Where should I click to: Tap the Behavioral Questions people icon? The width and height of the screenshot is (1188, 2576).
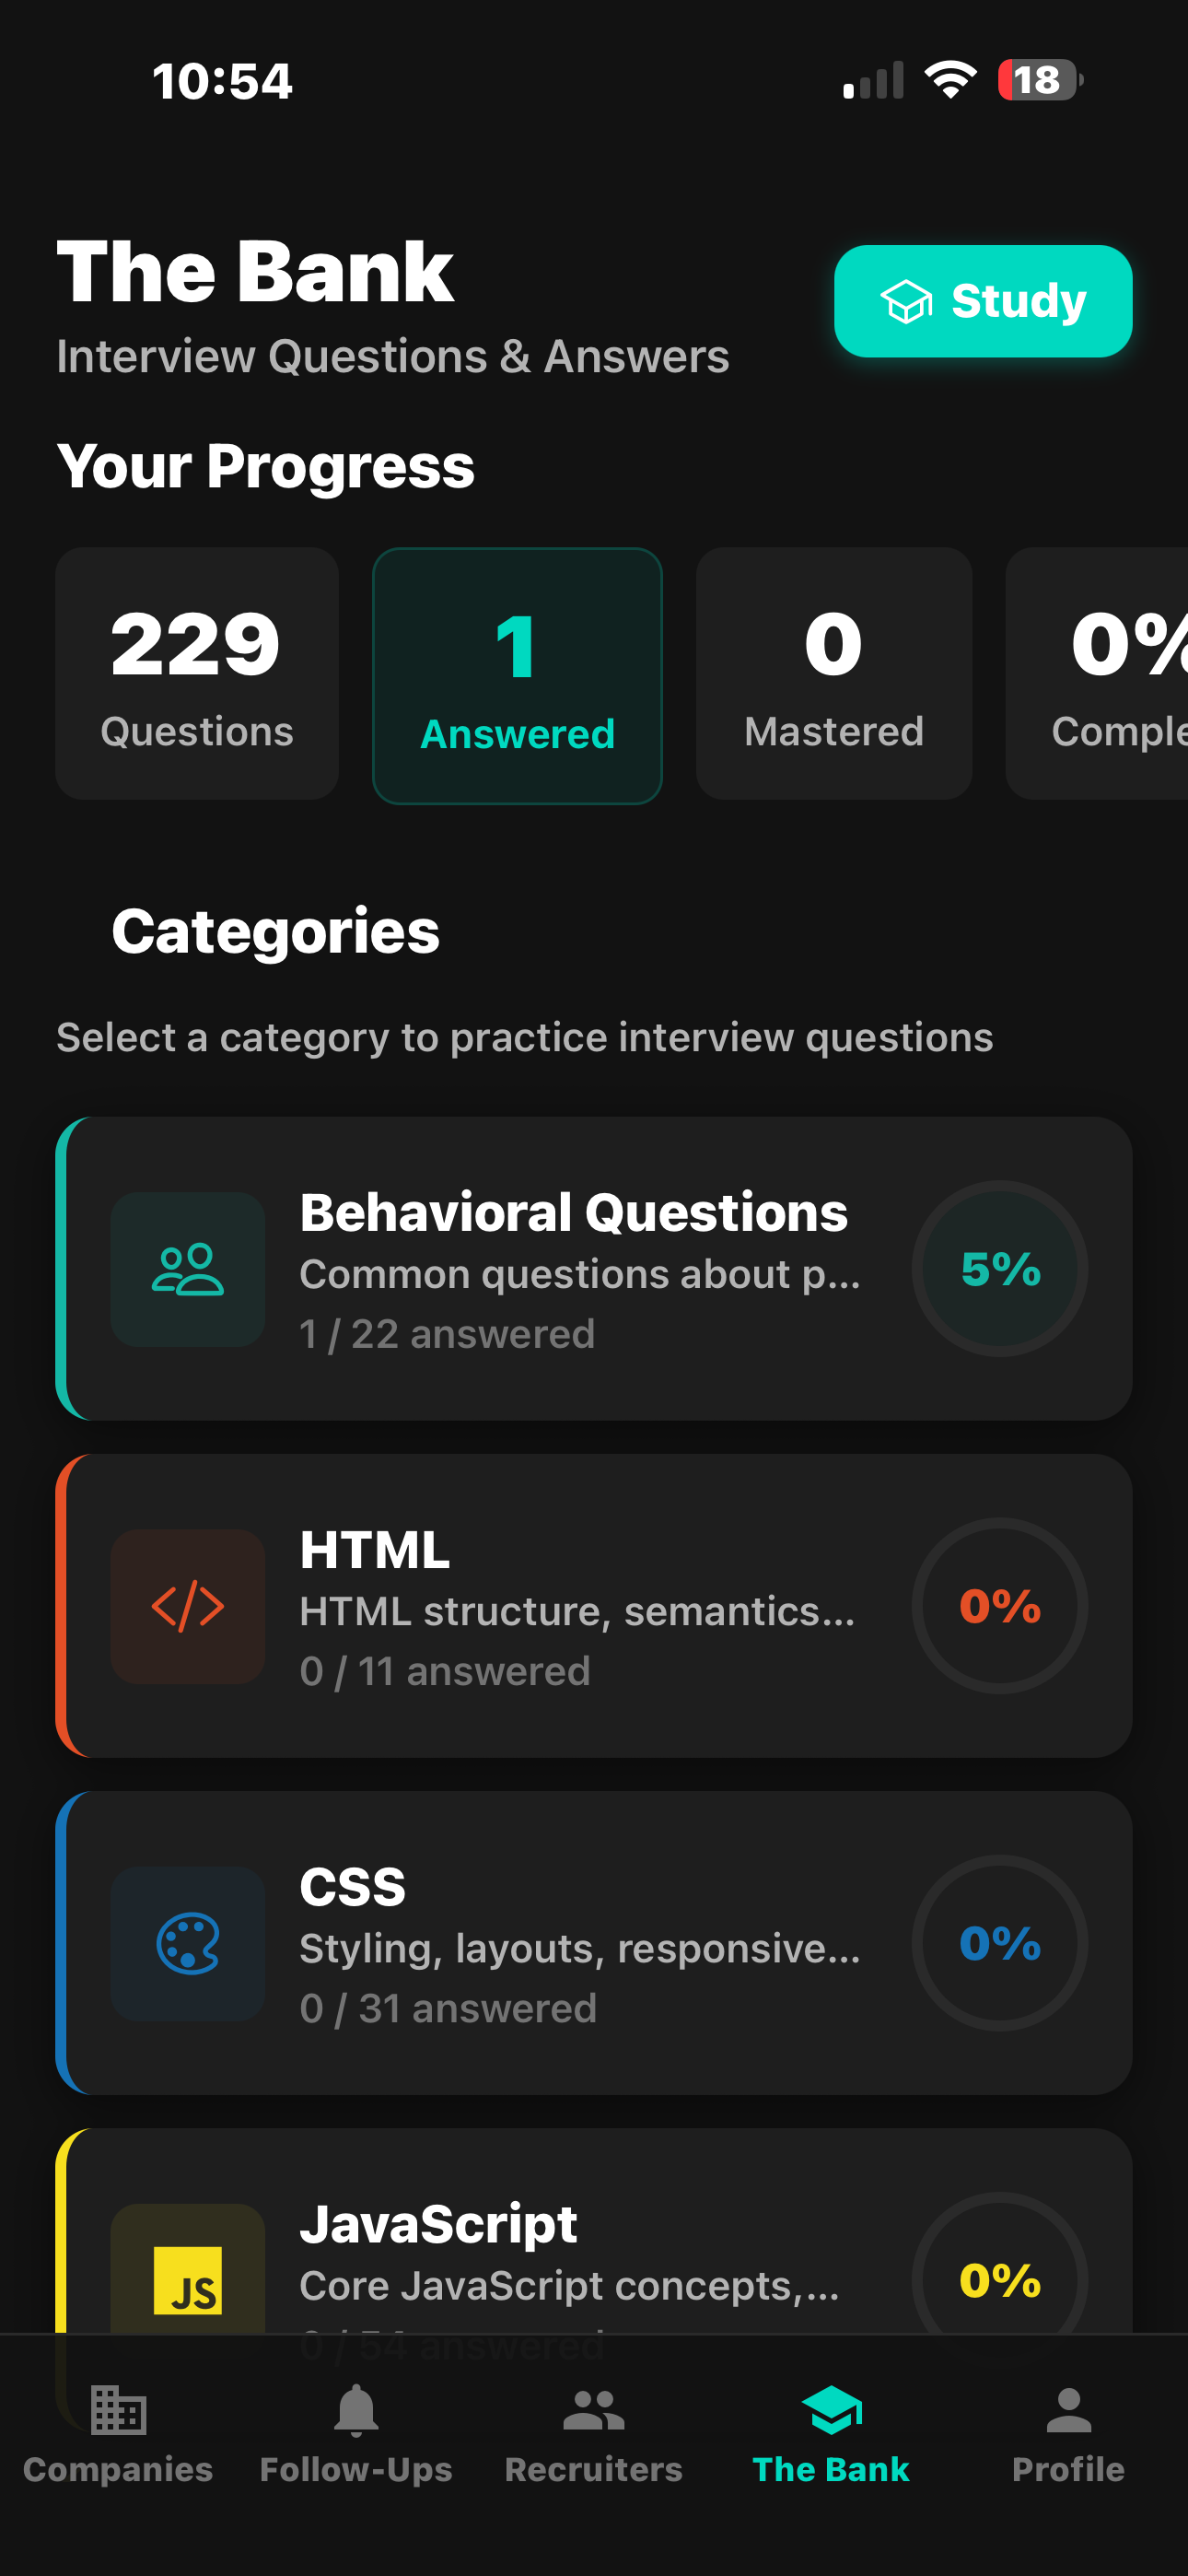click(187, 1269)
